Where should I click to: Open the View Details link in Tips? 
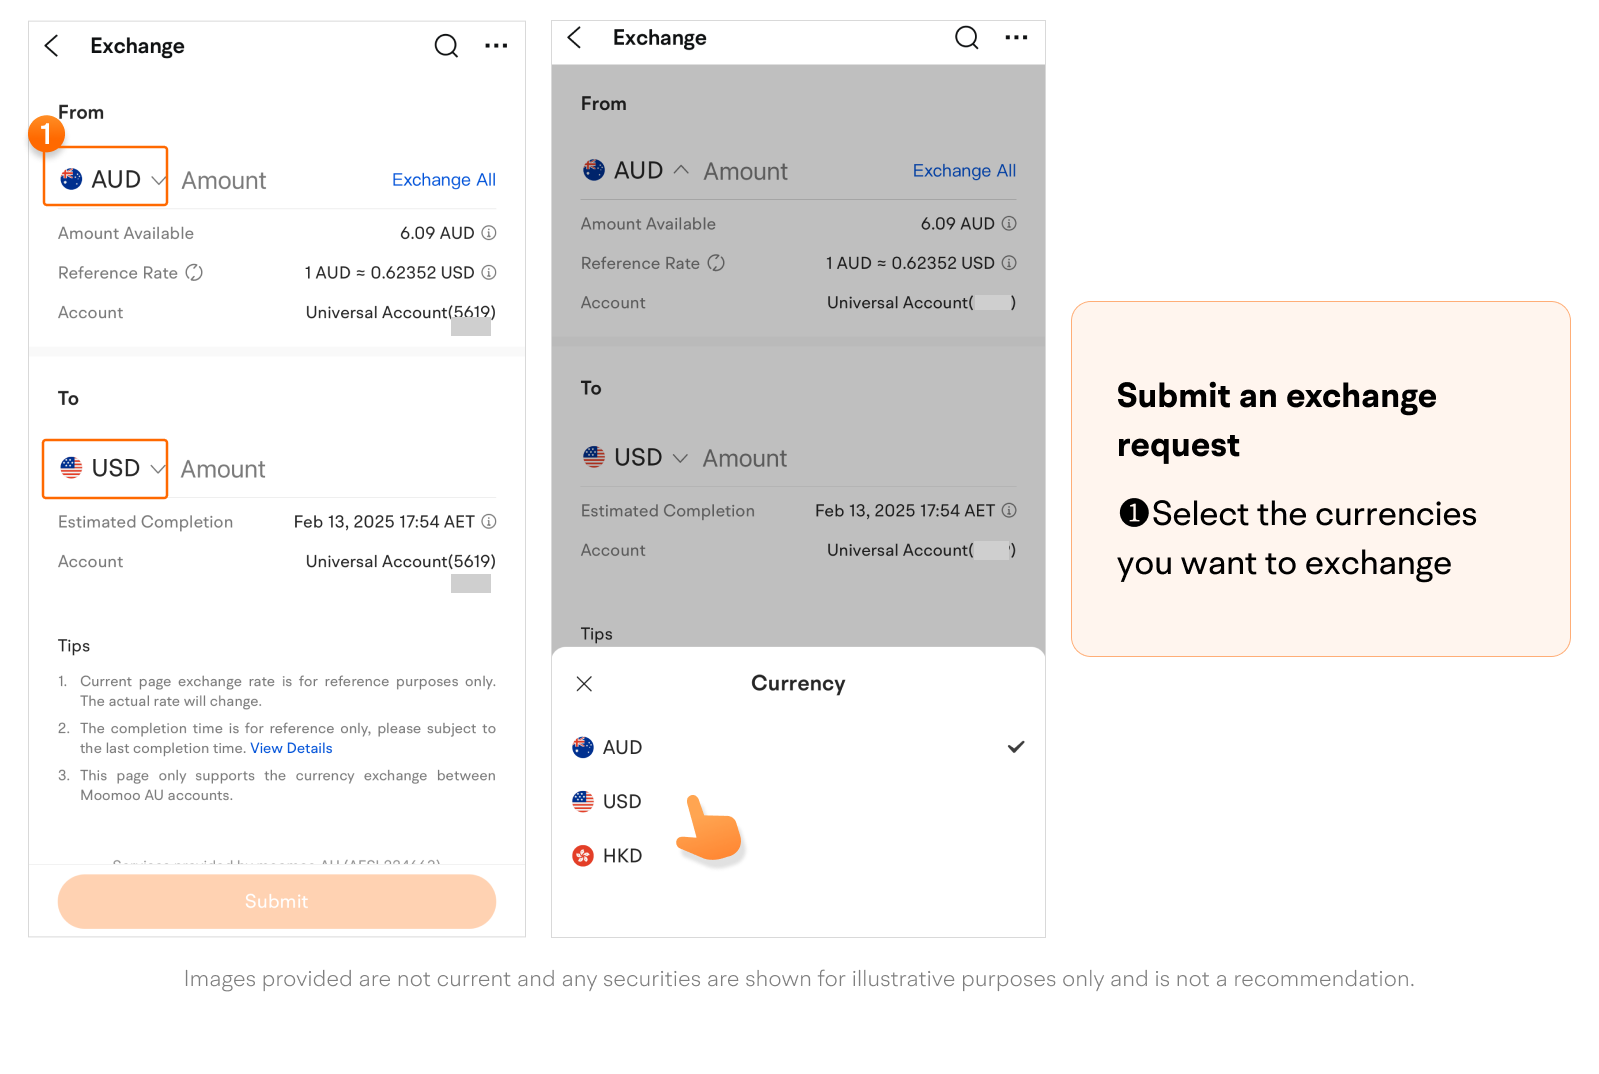(291, 749)
